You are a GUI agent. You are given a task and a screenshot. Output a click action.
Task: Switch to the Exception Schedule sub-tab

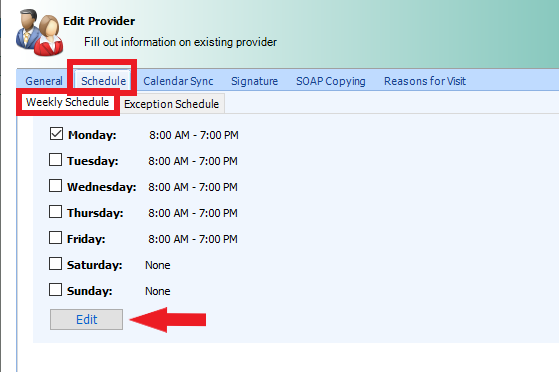point(171,104)
